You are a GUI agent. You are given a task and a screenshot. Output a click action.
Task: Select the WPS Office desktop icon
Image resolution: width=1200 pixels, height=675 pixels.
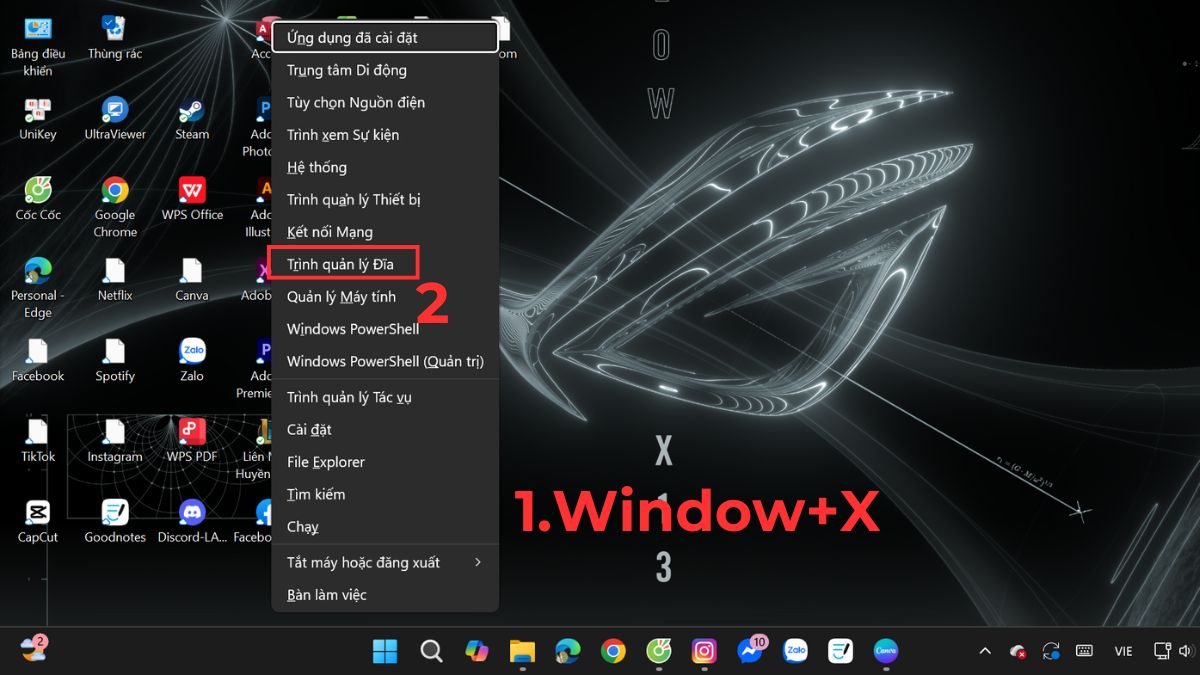pos(192,199)
